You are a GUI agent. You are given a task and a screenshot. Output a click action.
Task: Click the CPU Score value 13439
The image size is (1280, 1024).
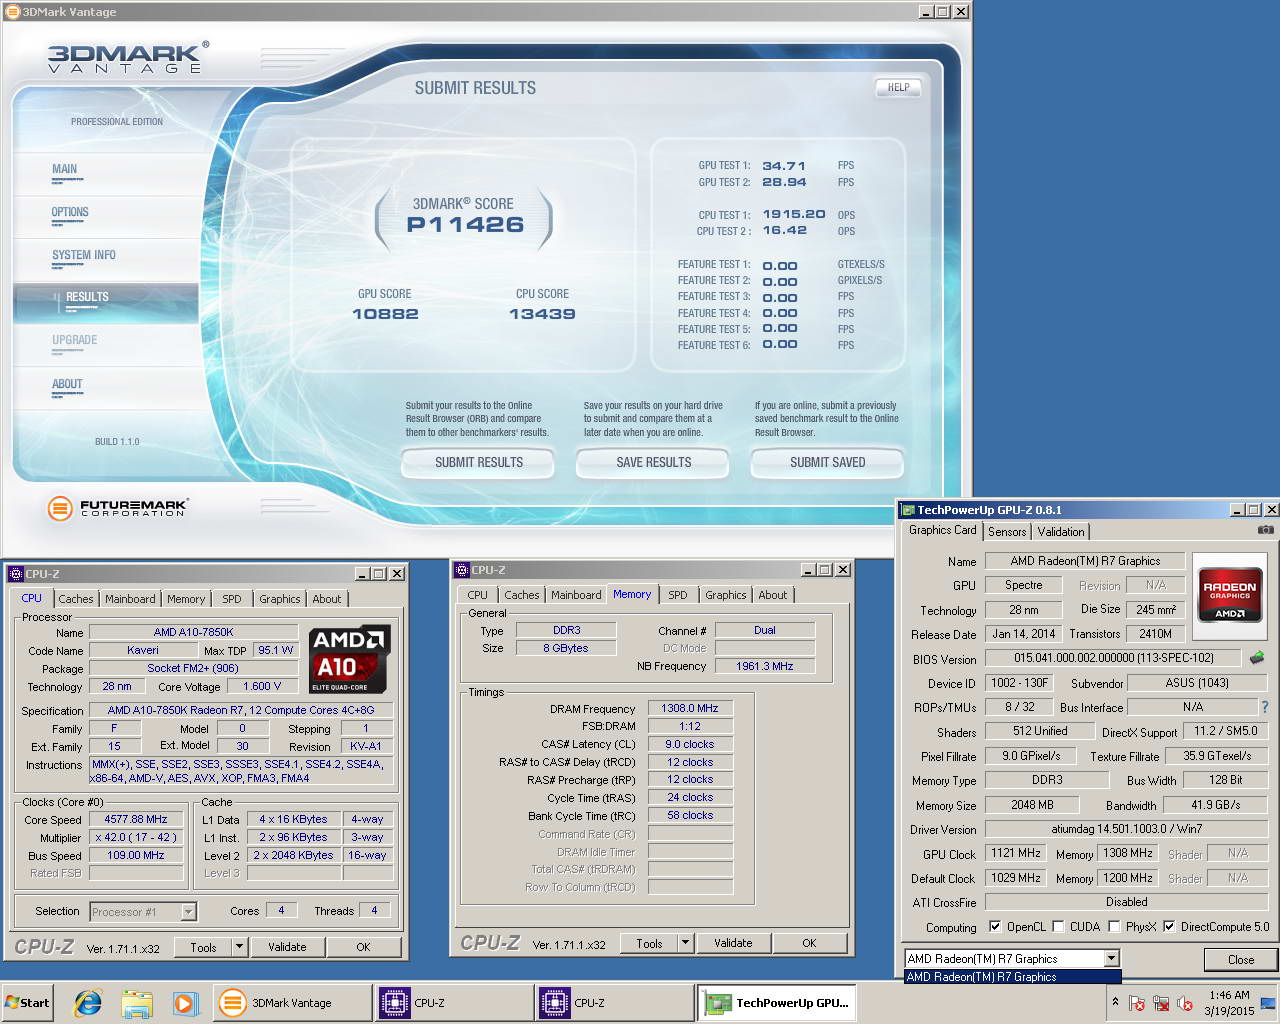tap(542, 314)
